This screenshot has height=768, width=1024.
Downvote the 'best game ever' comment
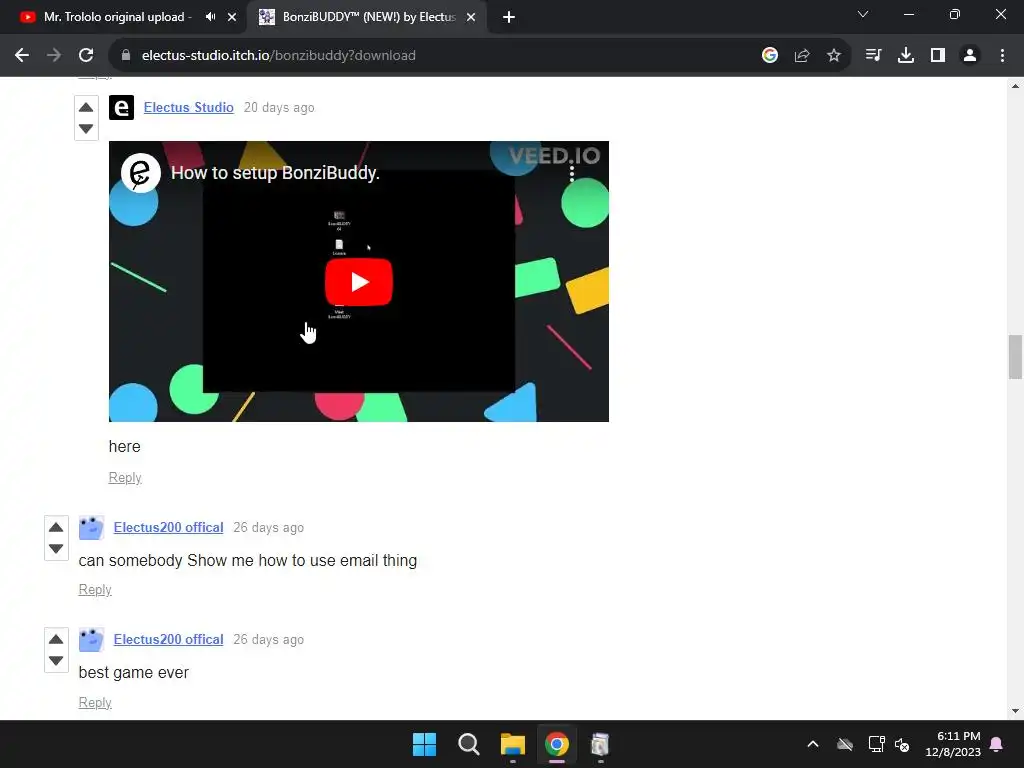pyautogui.click(x=56, y=660)
